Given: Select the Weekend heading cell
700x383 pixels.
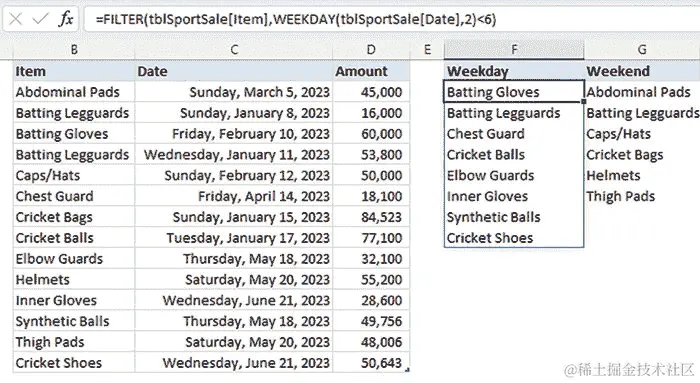Looking at the screenshot, I should [x=642, y=71].
